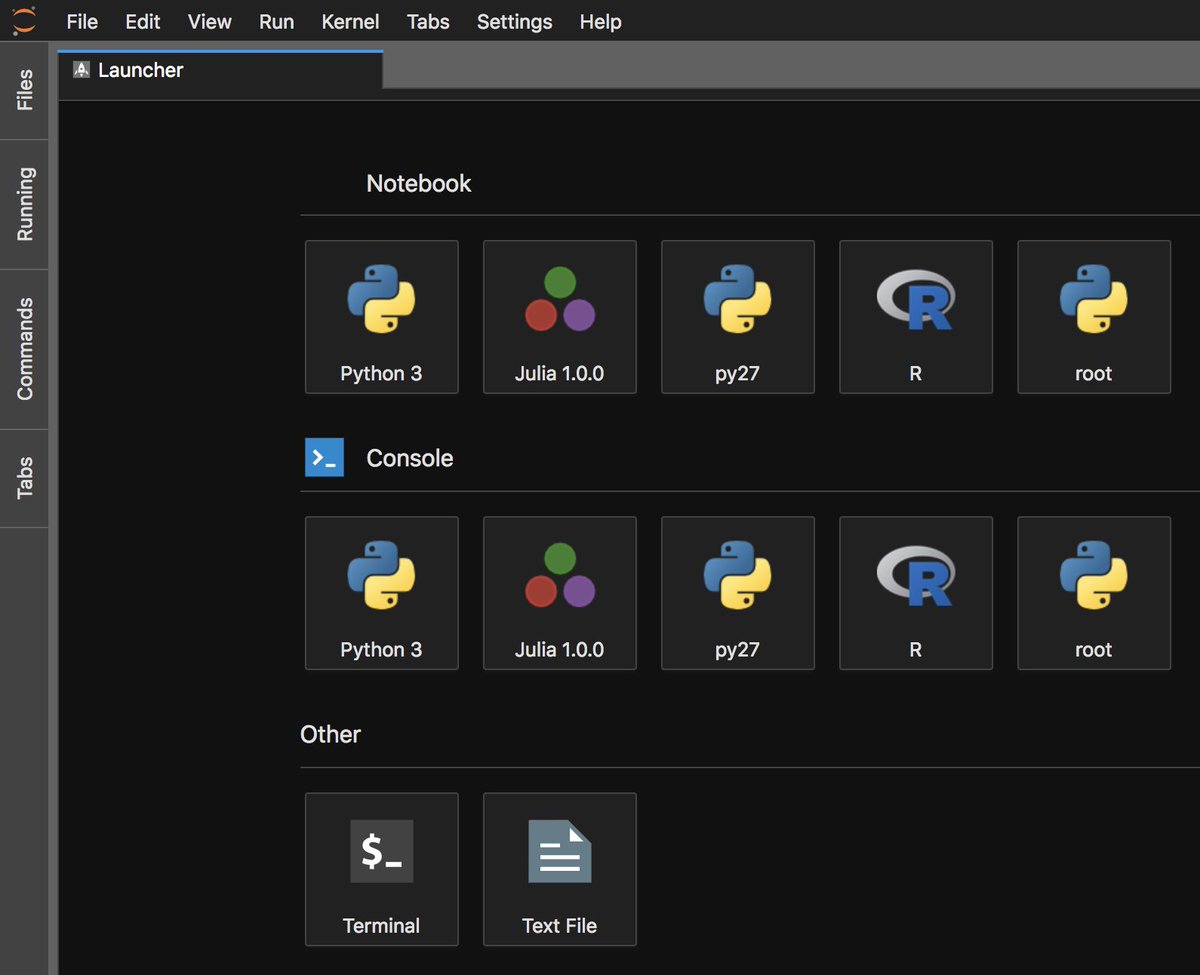The width and height of the screenshot is (1200, 975).
Task: Open the Tabs menu in menu bar
Action: [428, 21]
